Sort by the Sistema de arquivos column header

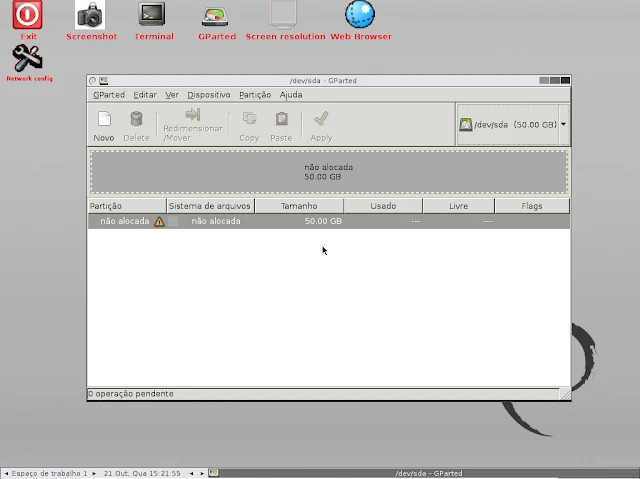pyautogui.click(x=211, y=206)
